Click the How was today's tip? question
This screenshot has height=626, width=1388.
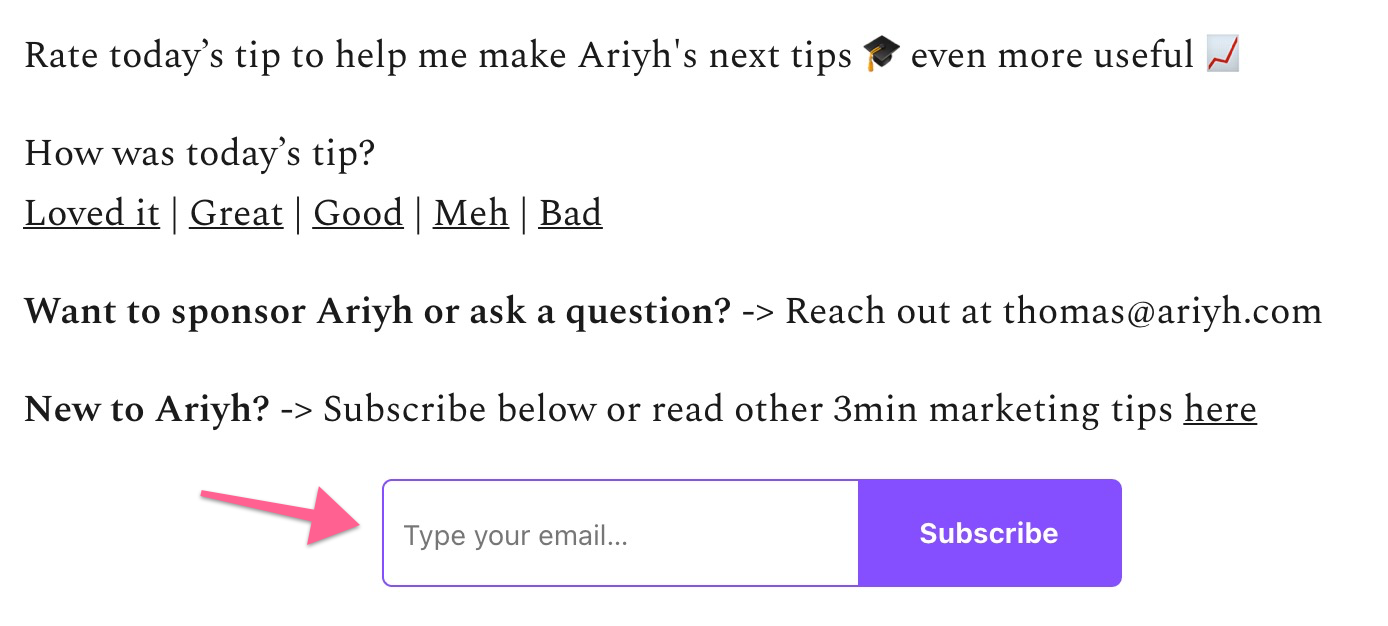pyautogui.click(x=199, y=154)
